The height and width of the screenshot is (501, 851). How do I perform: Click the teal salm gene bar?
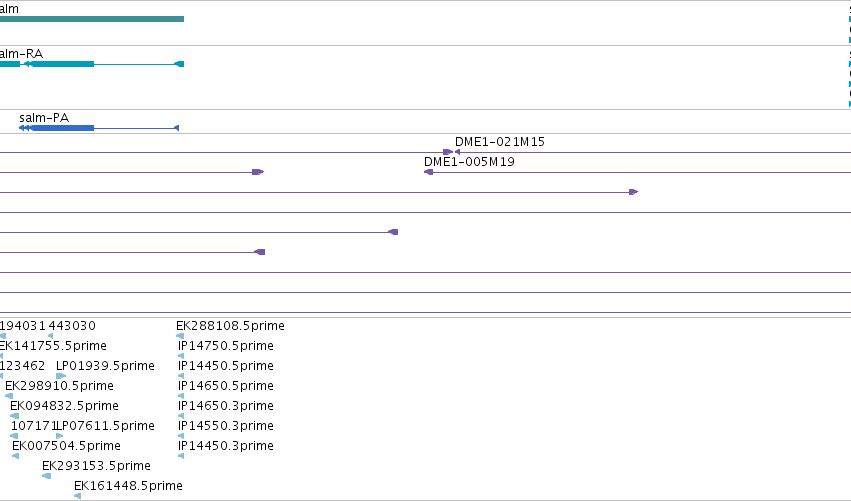92,19
